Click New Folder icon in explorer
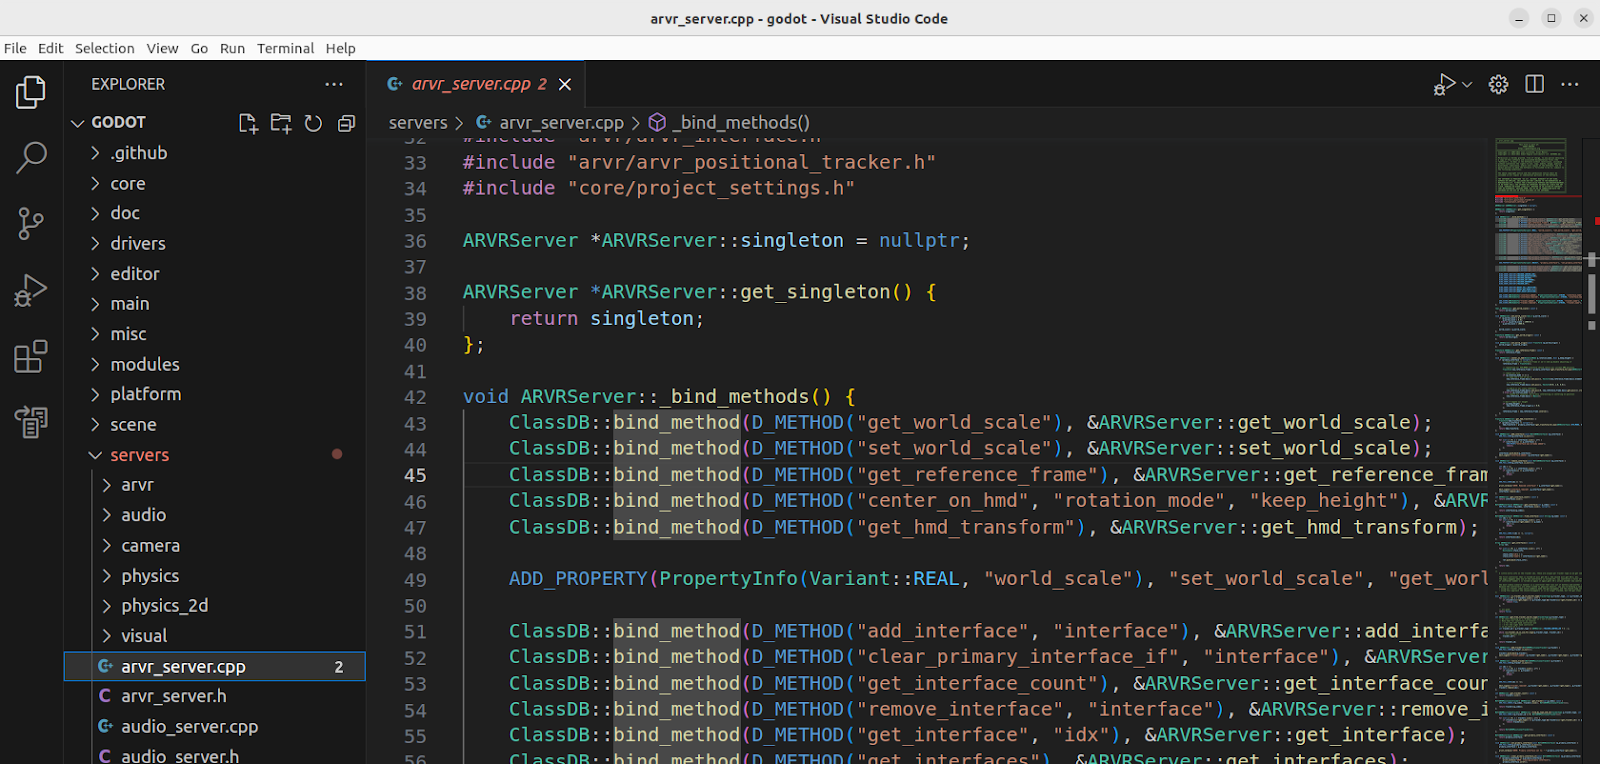The image size is (1600, 764). [281, 123]
